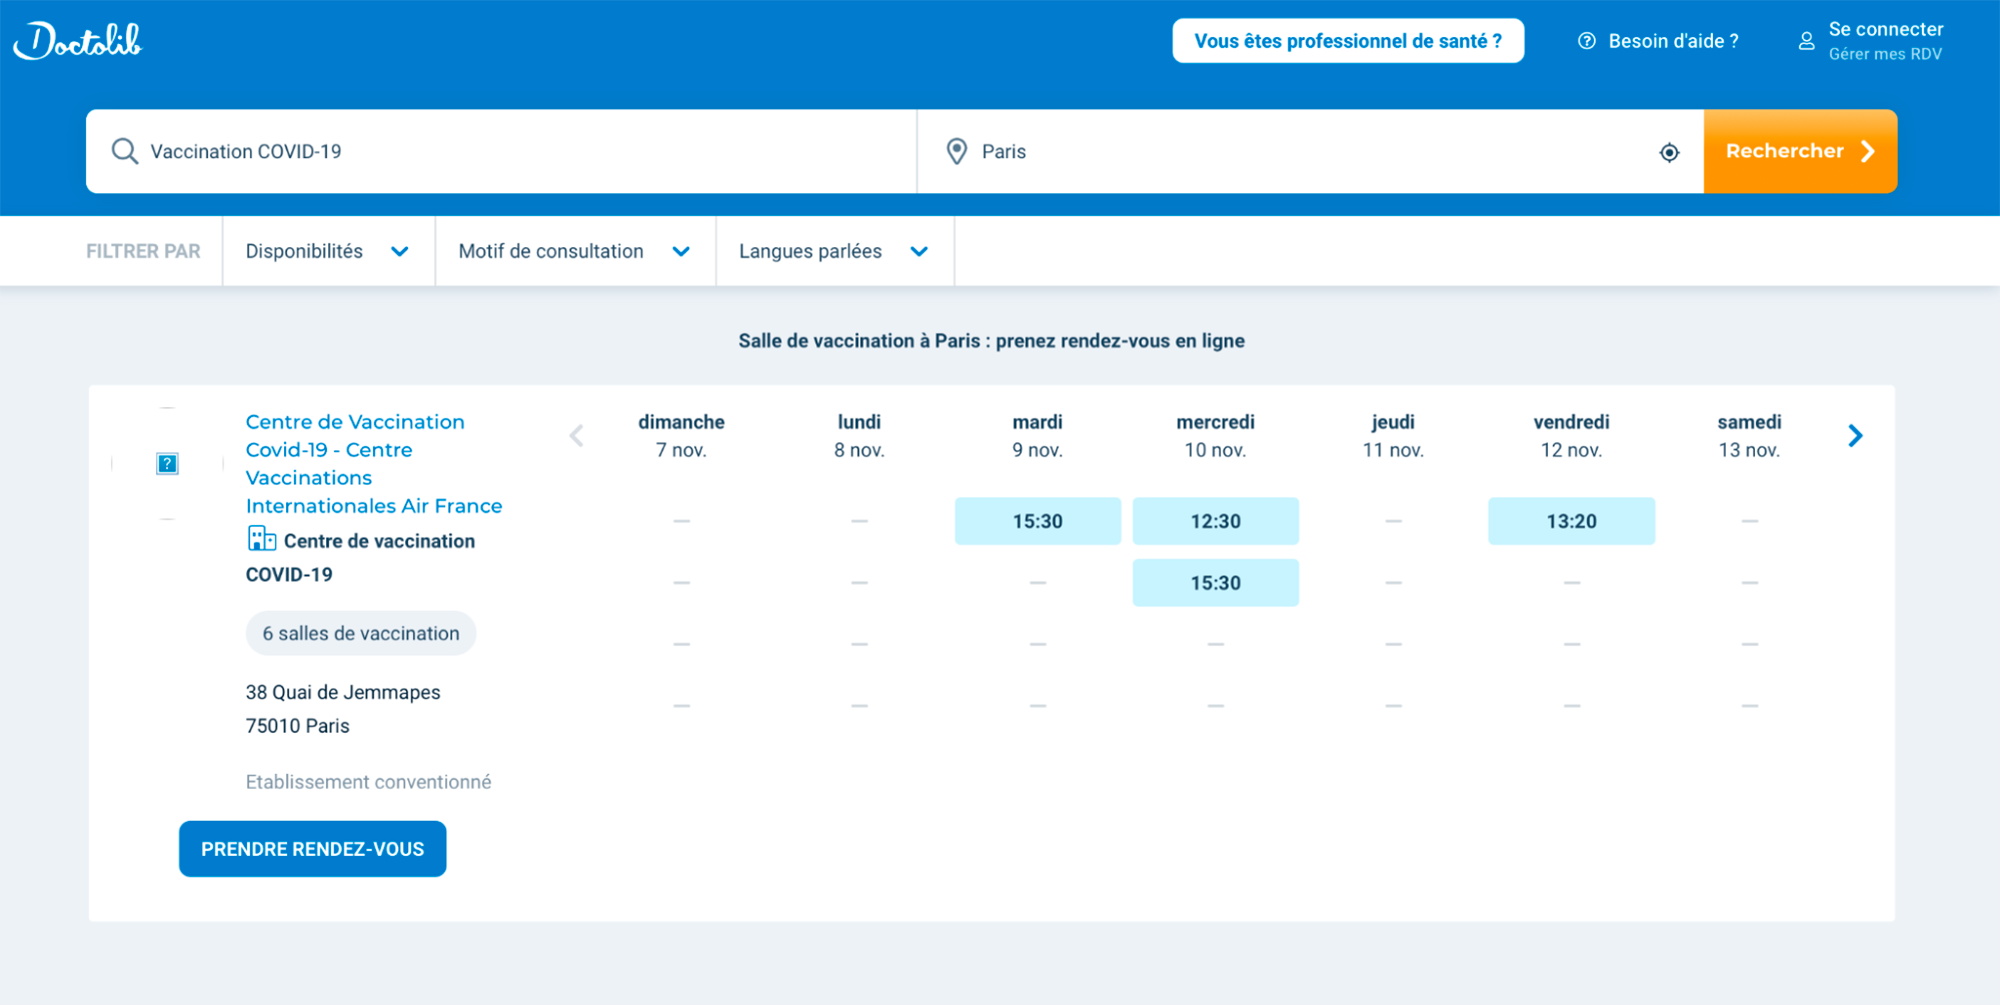The image size is (2000, 1005).
Task: Click the mercredi 10 nov. column header
Action: coord(1215,436)
